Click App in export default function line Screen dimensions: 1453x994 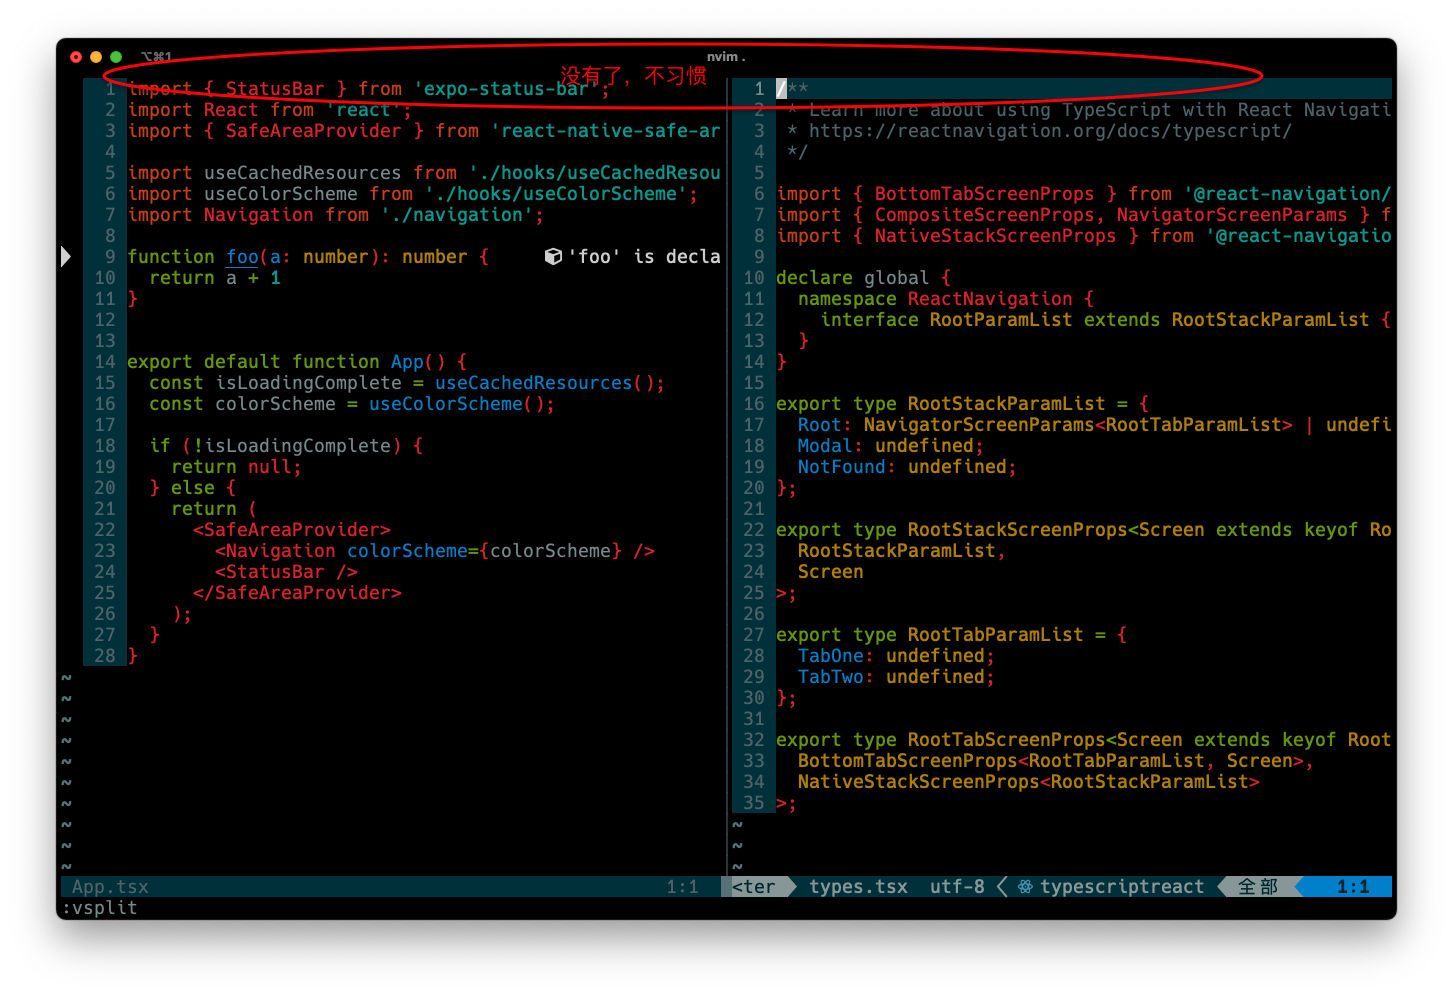pos(407,362)
